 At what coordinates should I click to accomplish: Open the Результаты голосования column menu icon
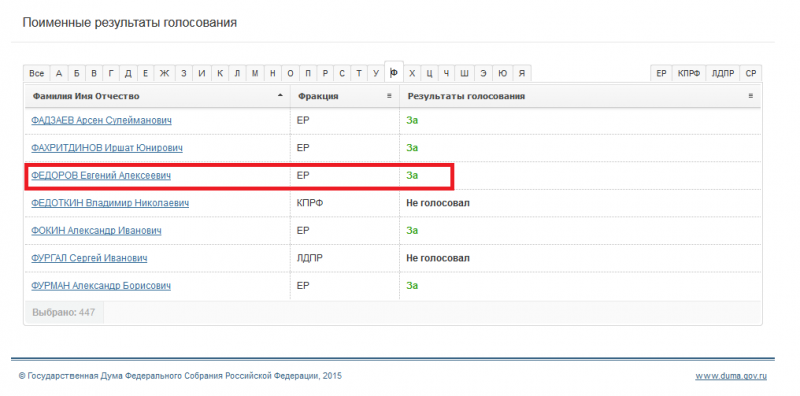click(751, 96)
